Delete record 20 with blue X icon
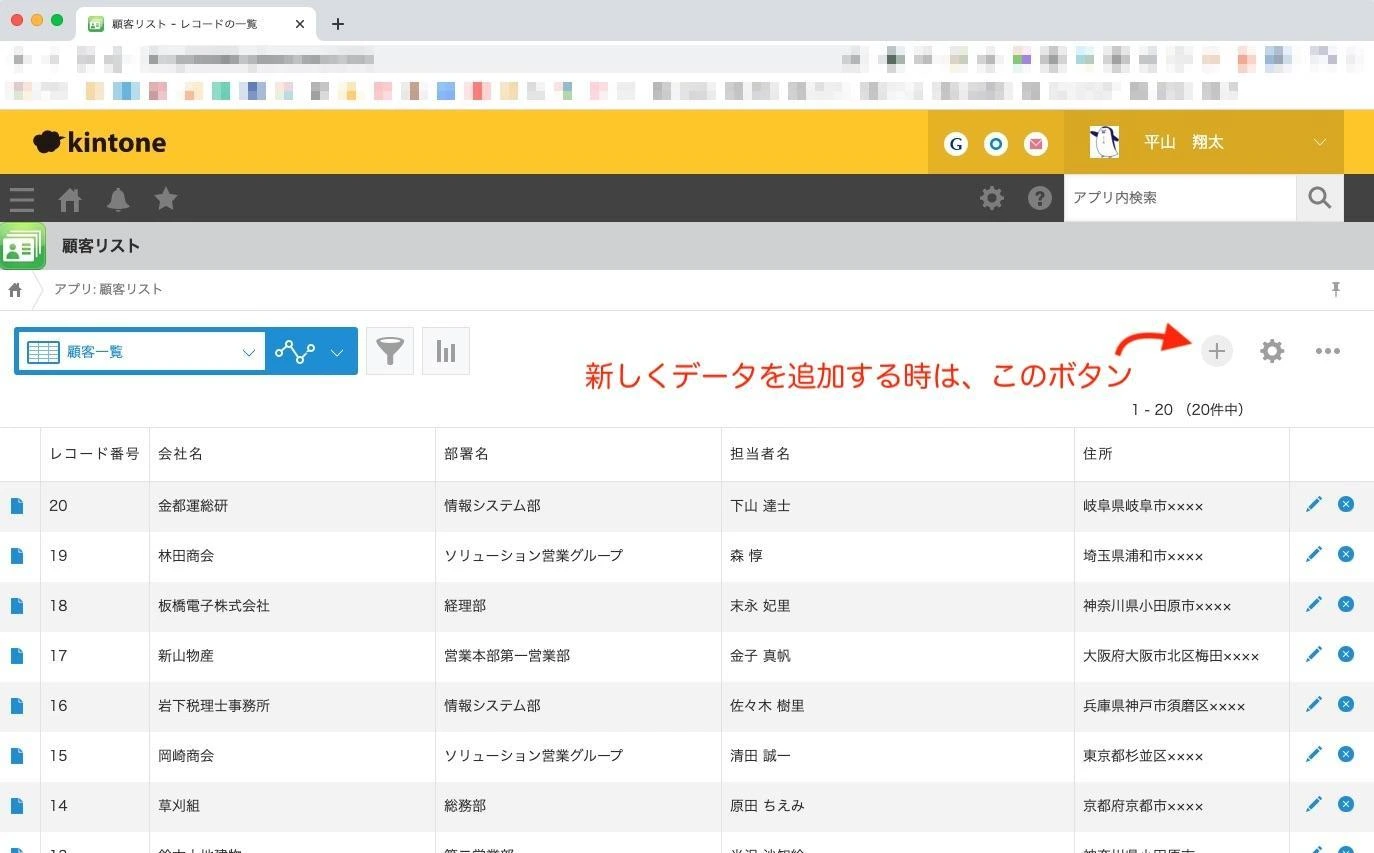 click(x=1346, y=504)
